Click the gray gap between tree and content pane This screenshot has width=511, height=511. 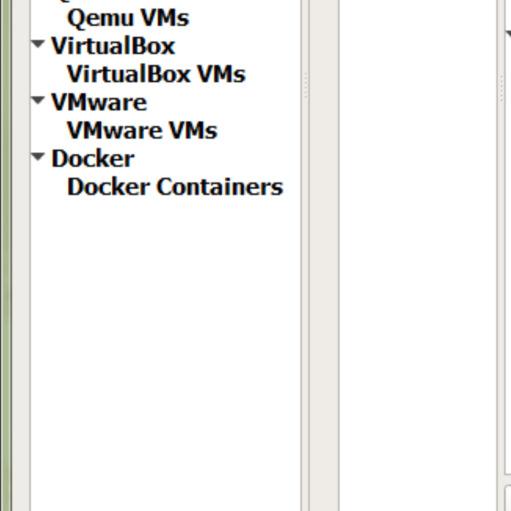[x=324, y=255]
